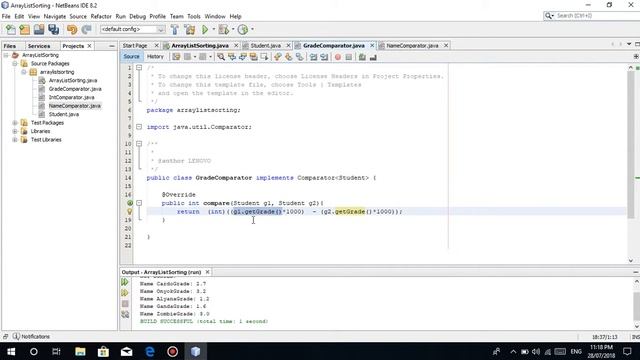This screenshot has height=360, width=640.
Task: Run the project with green play icon
Action: tap(205, 29)
